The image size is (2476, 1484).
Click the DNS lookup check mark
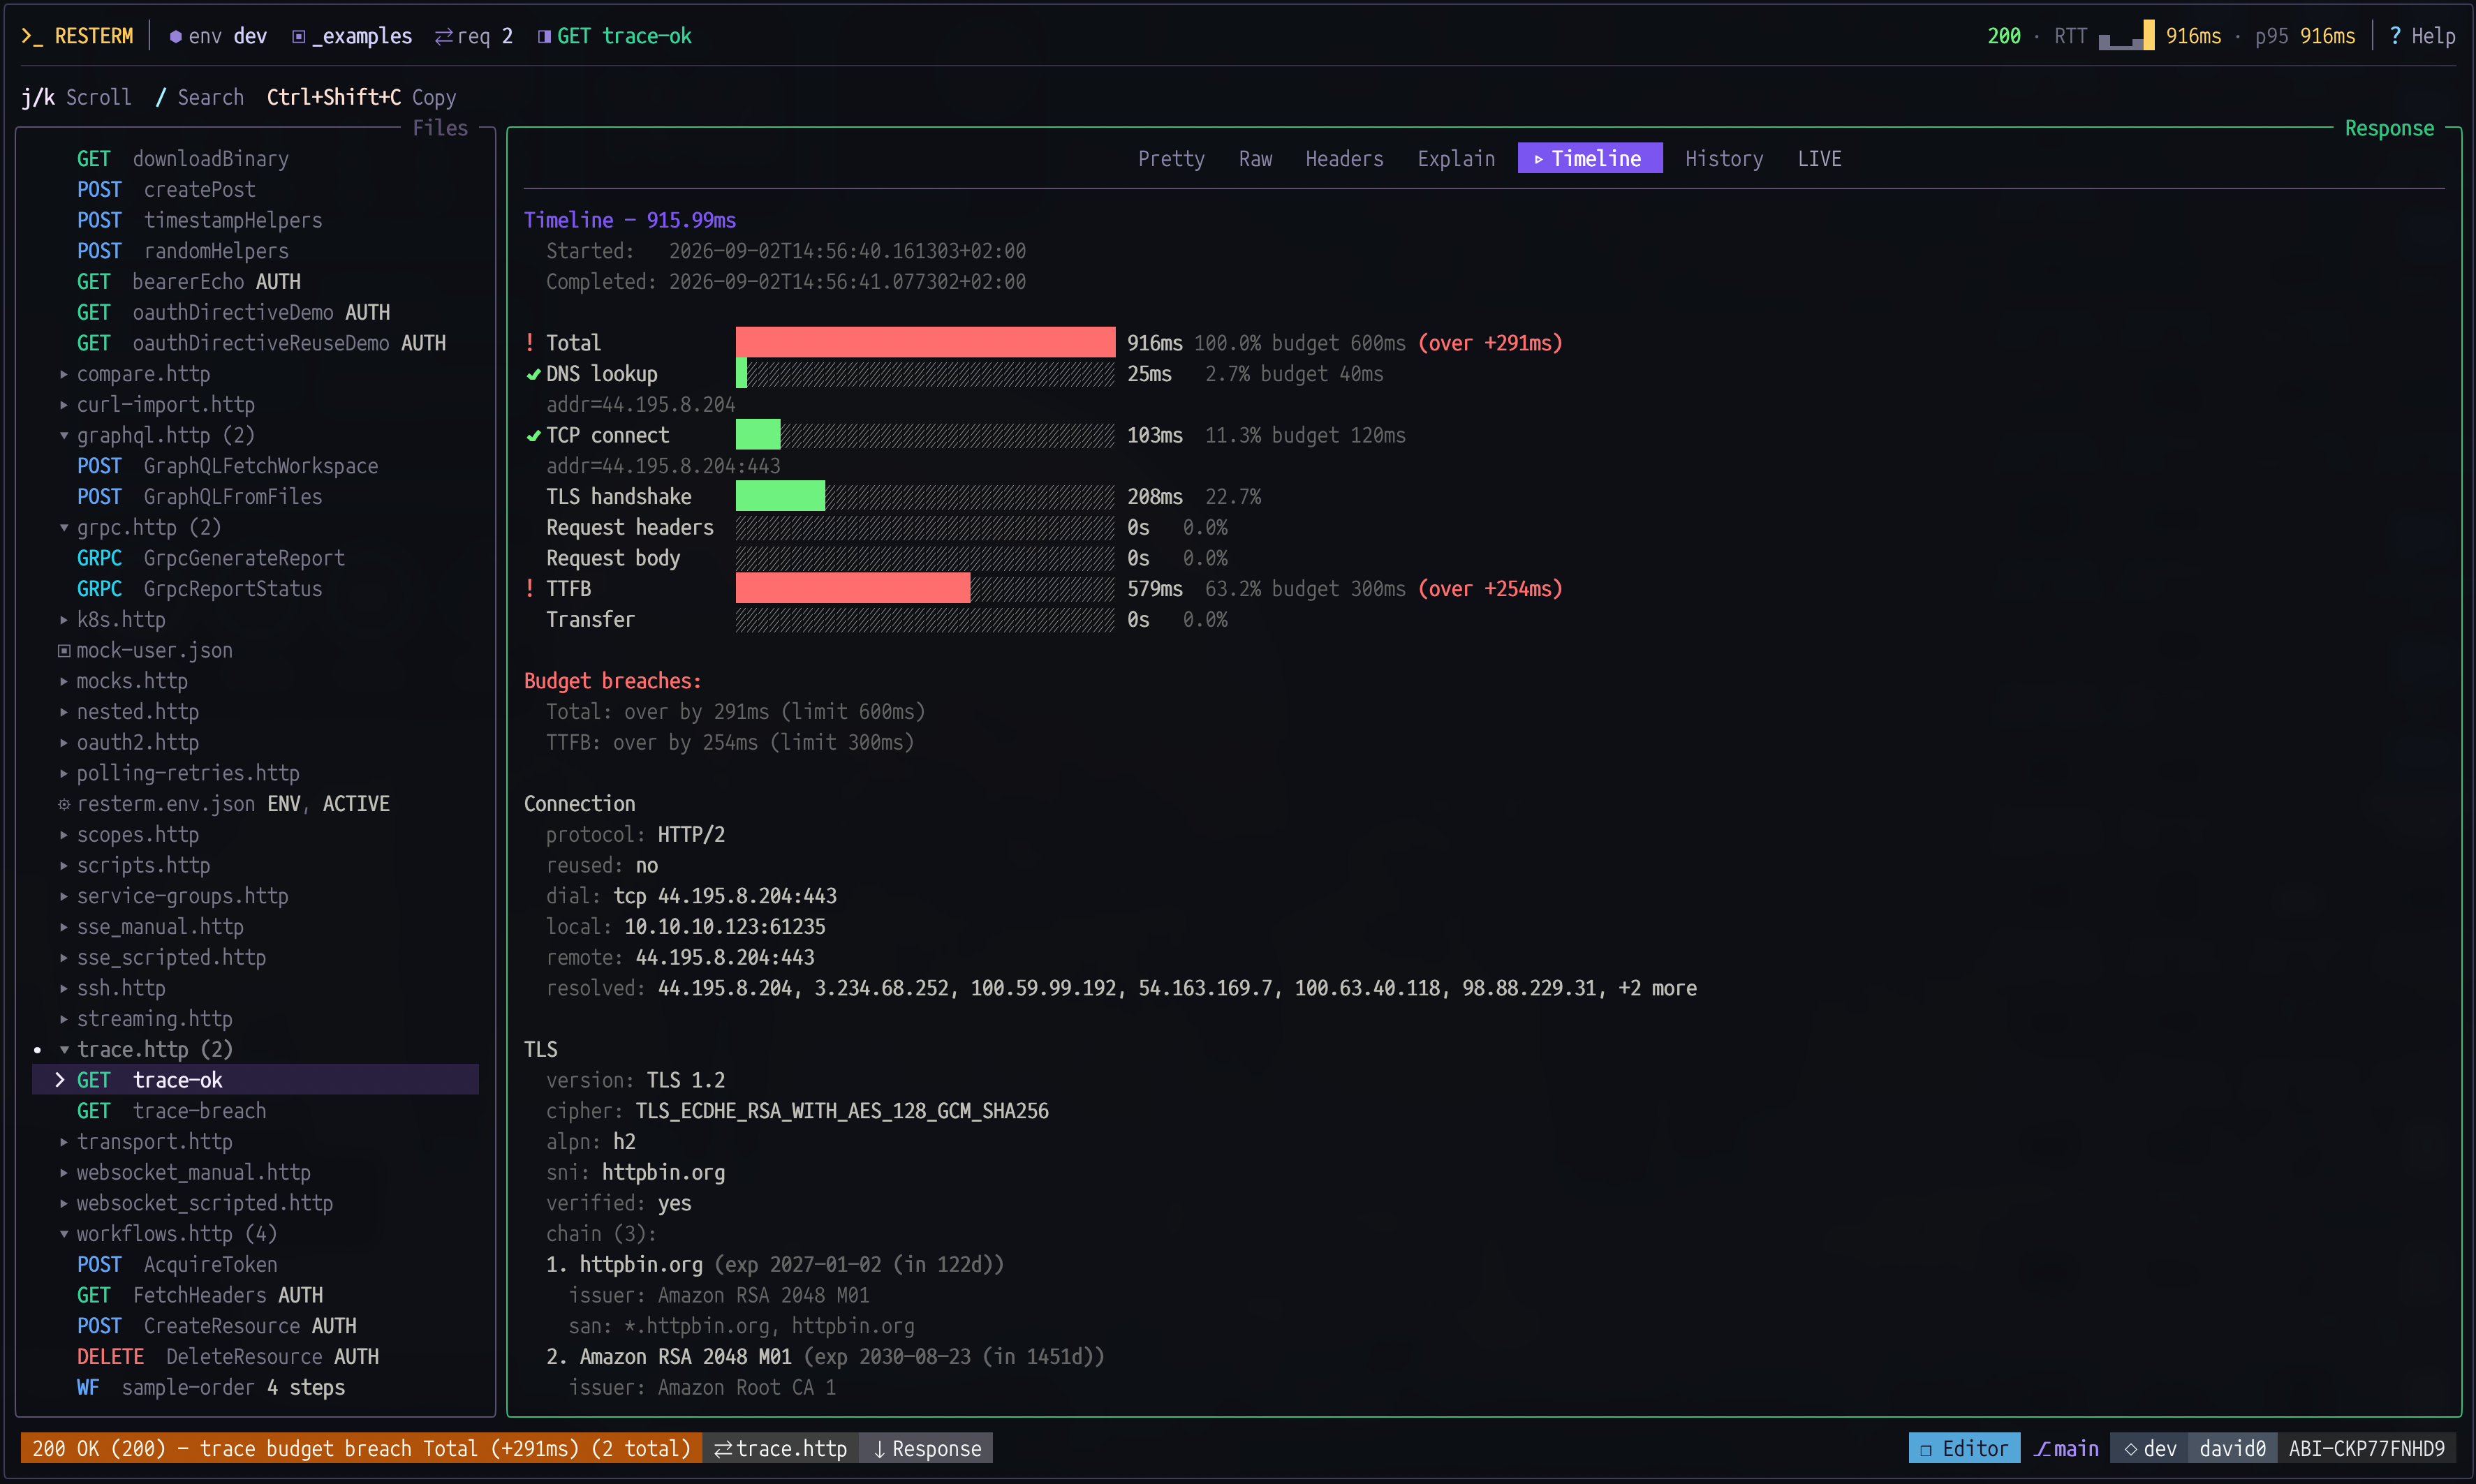click(533, 374)
